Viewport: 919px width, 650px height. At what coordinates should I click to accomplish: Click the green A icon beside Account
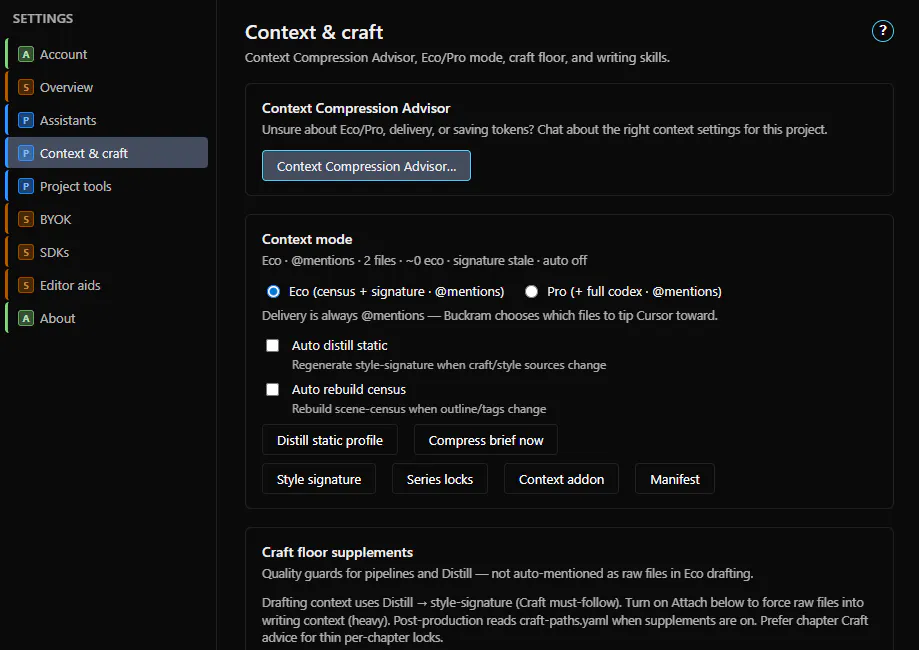[x=25, y=55]
